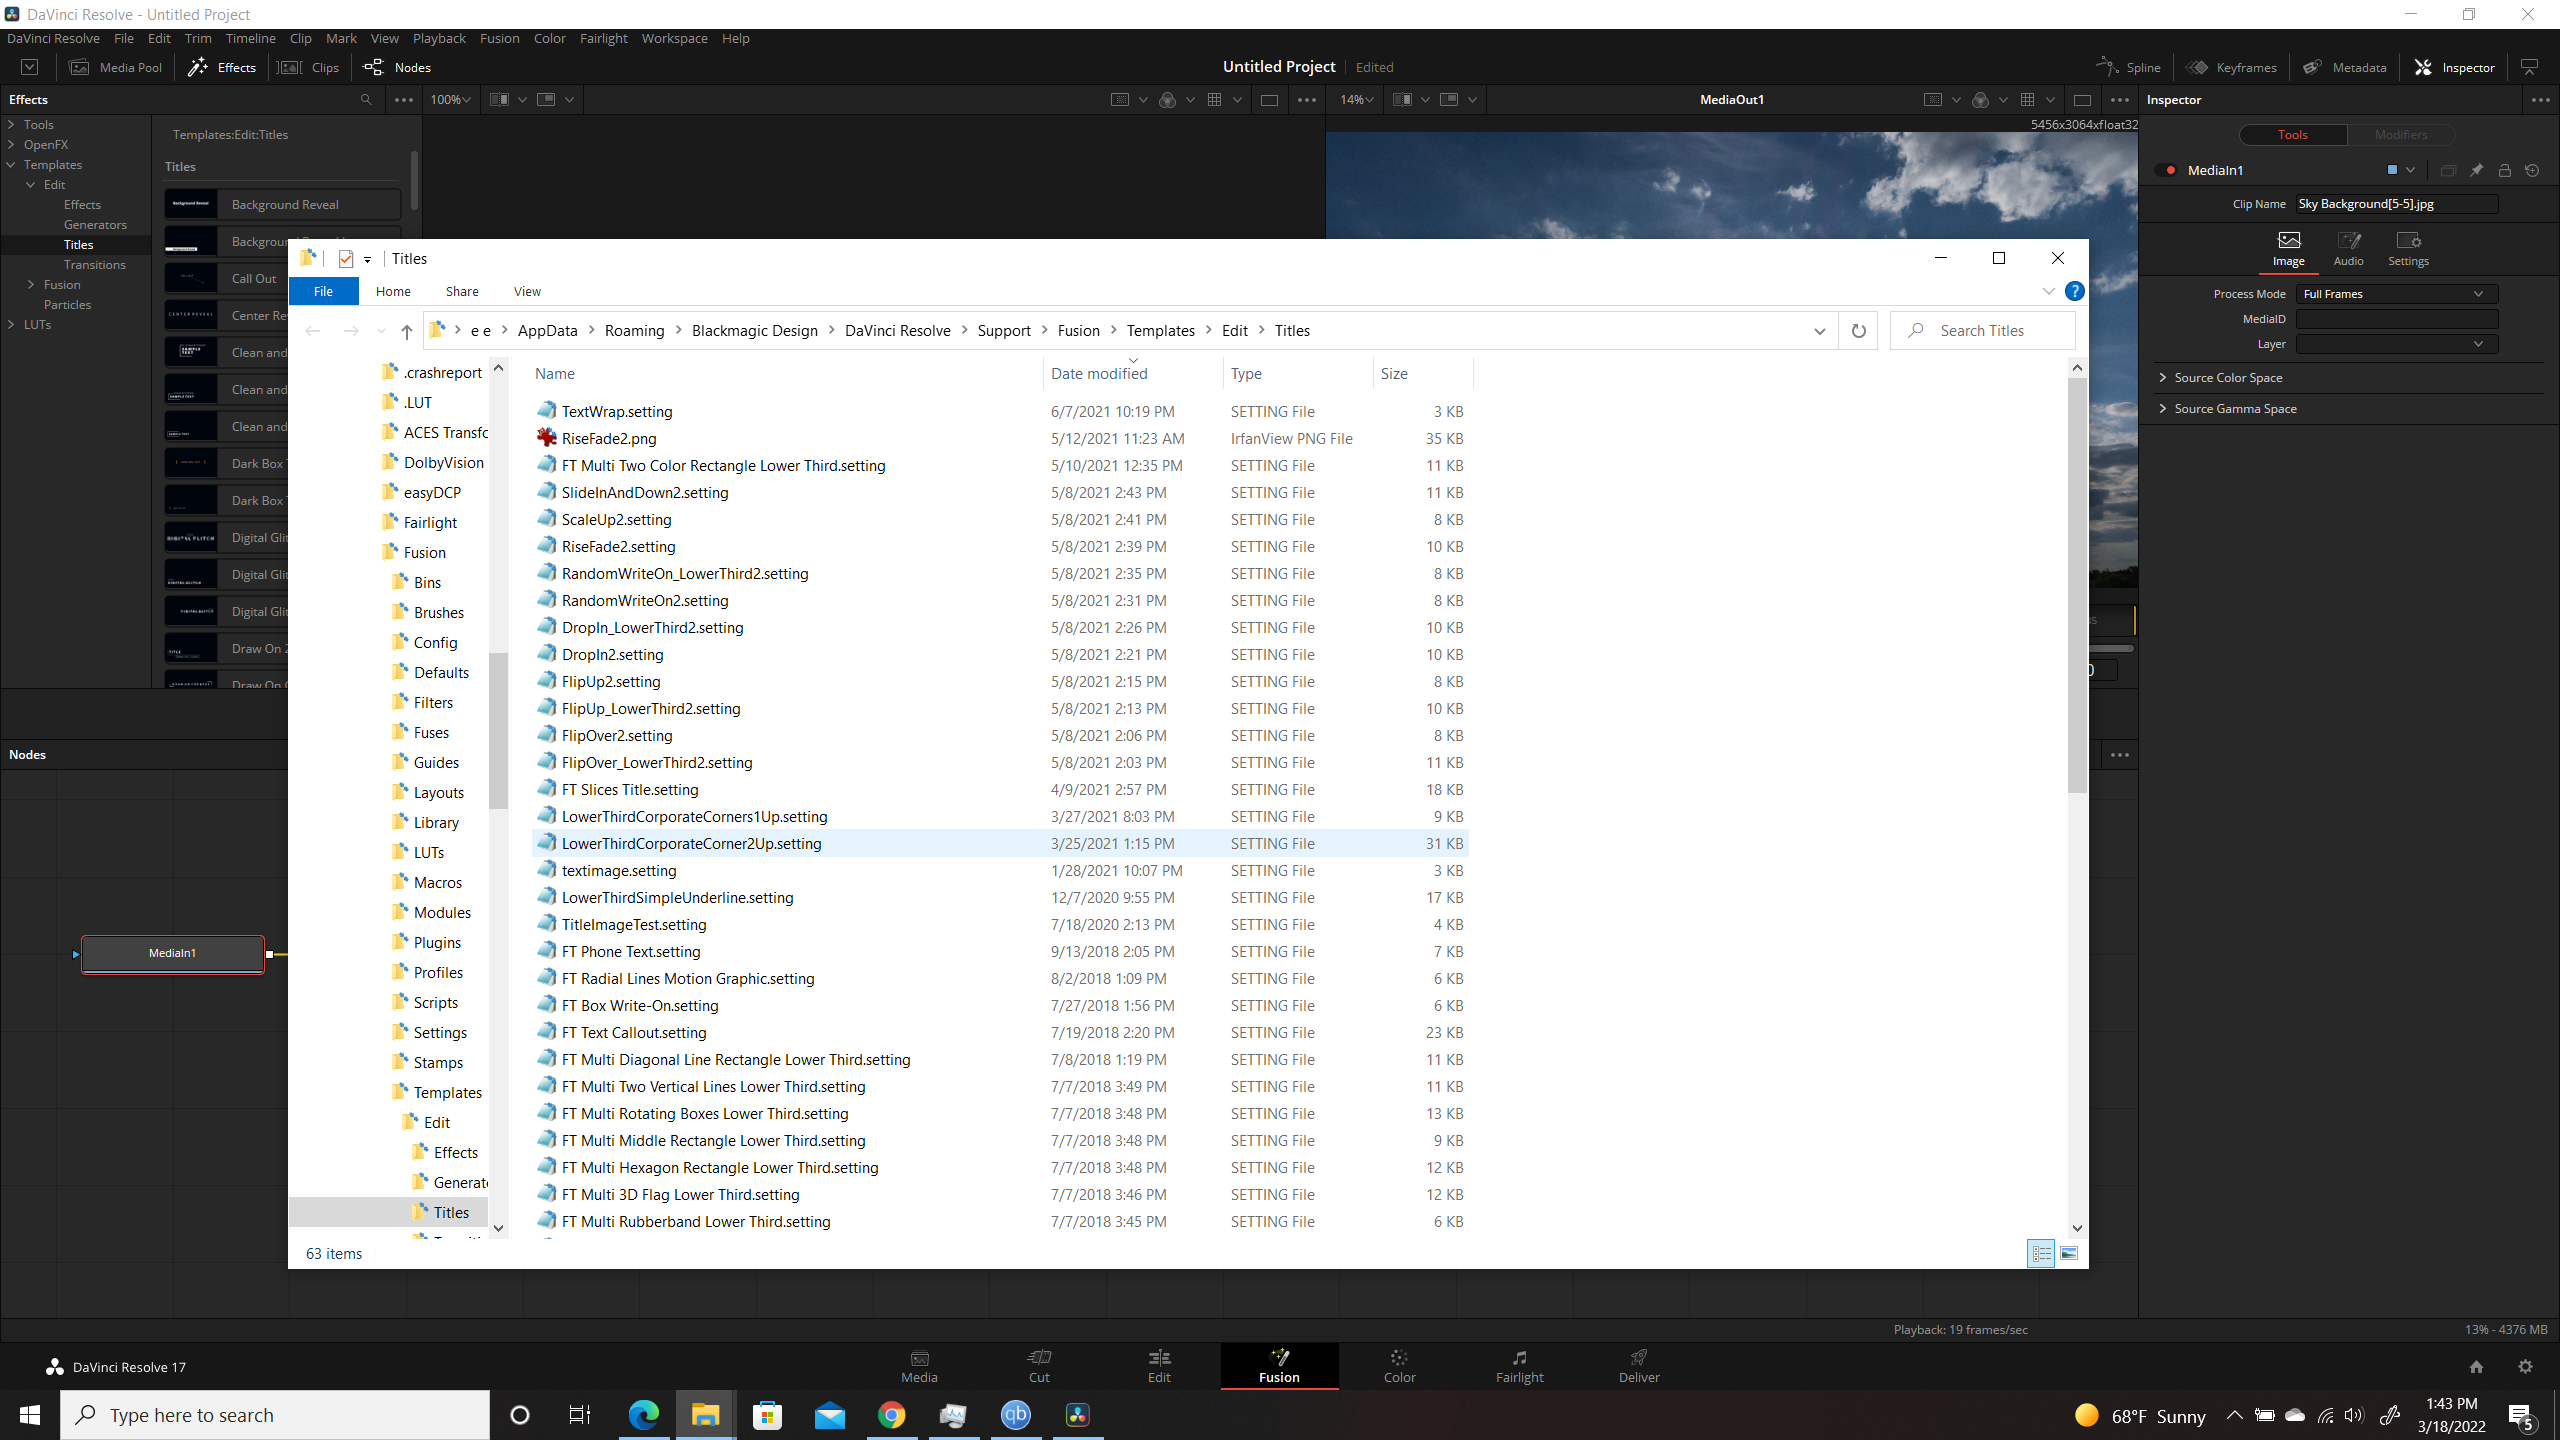The image size is (2560, 1440).
Task: Sort by Date modified column
Action: (x=1132, y=373)
